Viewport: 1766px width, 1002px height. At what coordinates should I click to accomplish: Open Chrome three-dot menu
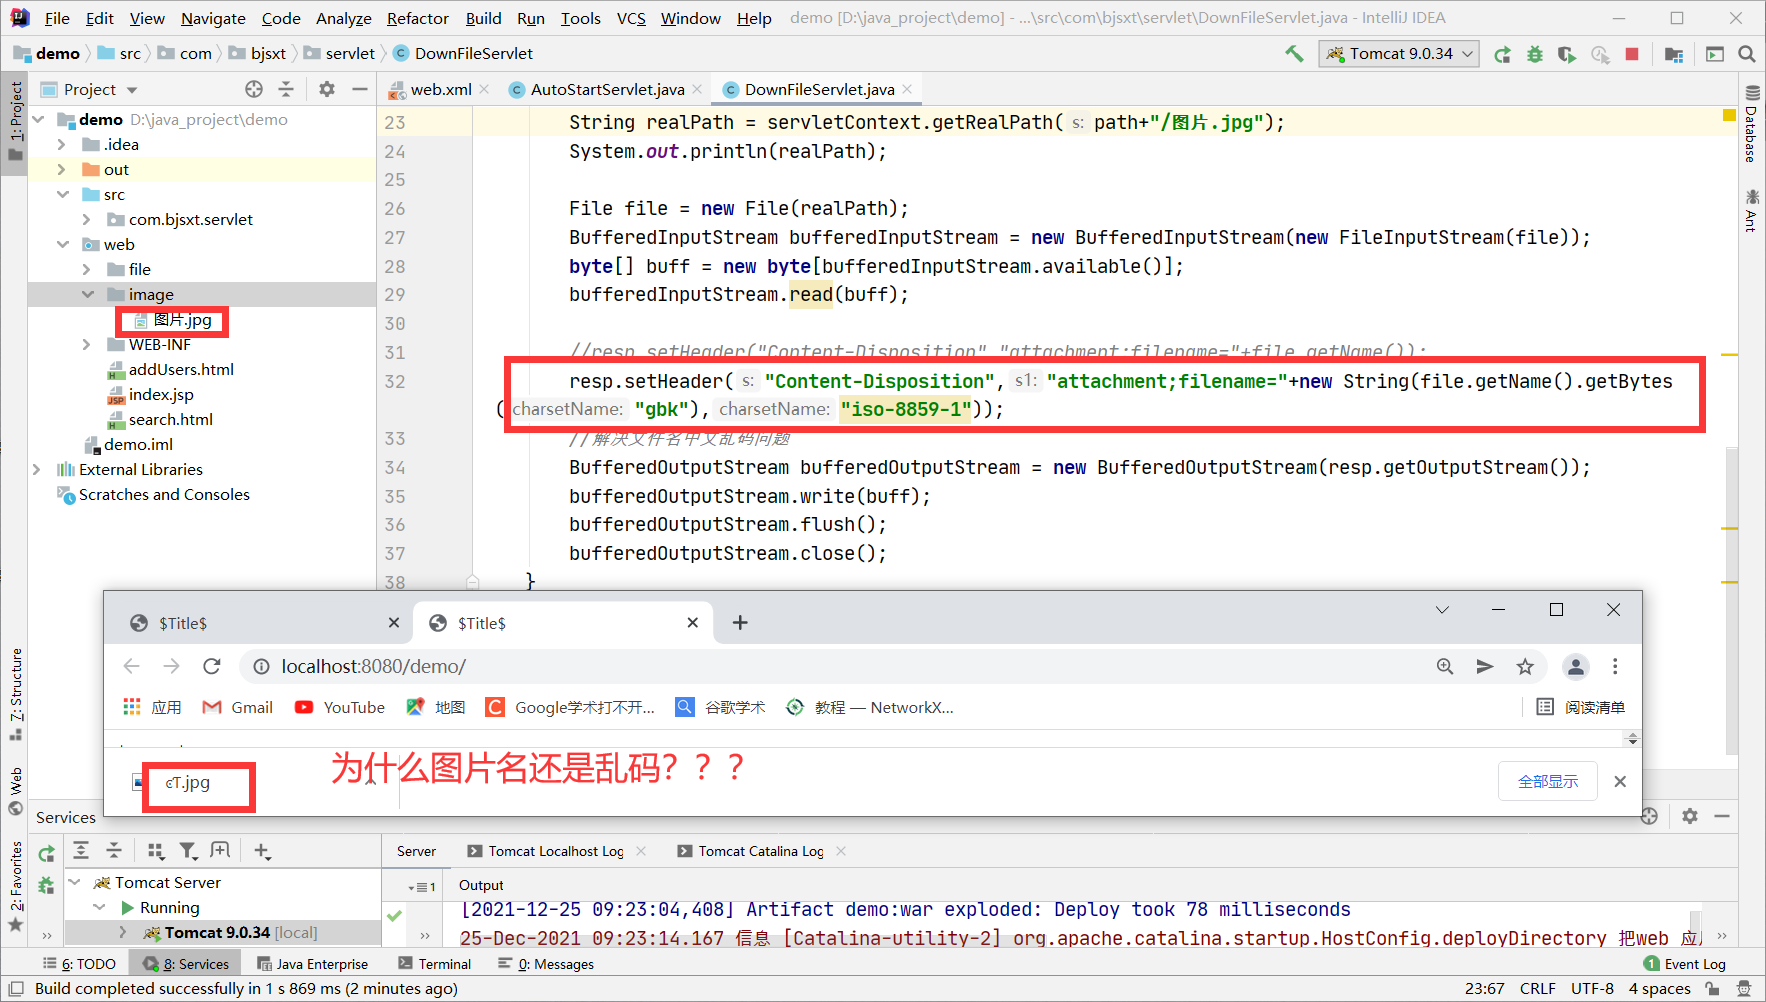pyautogui.click(x=1615, y=666)
